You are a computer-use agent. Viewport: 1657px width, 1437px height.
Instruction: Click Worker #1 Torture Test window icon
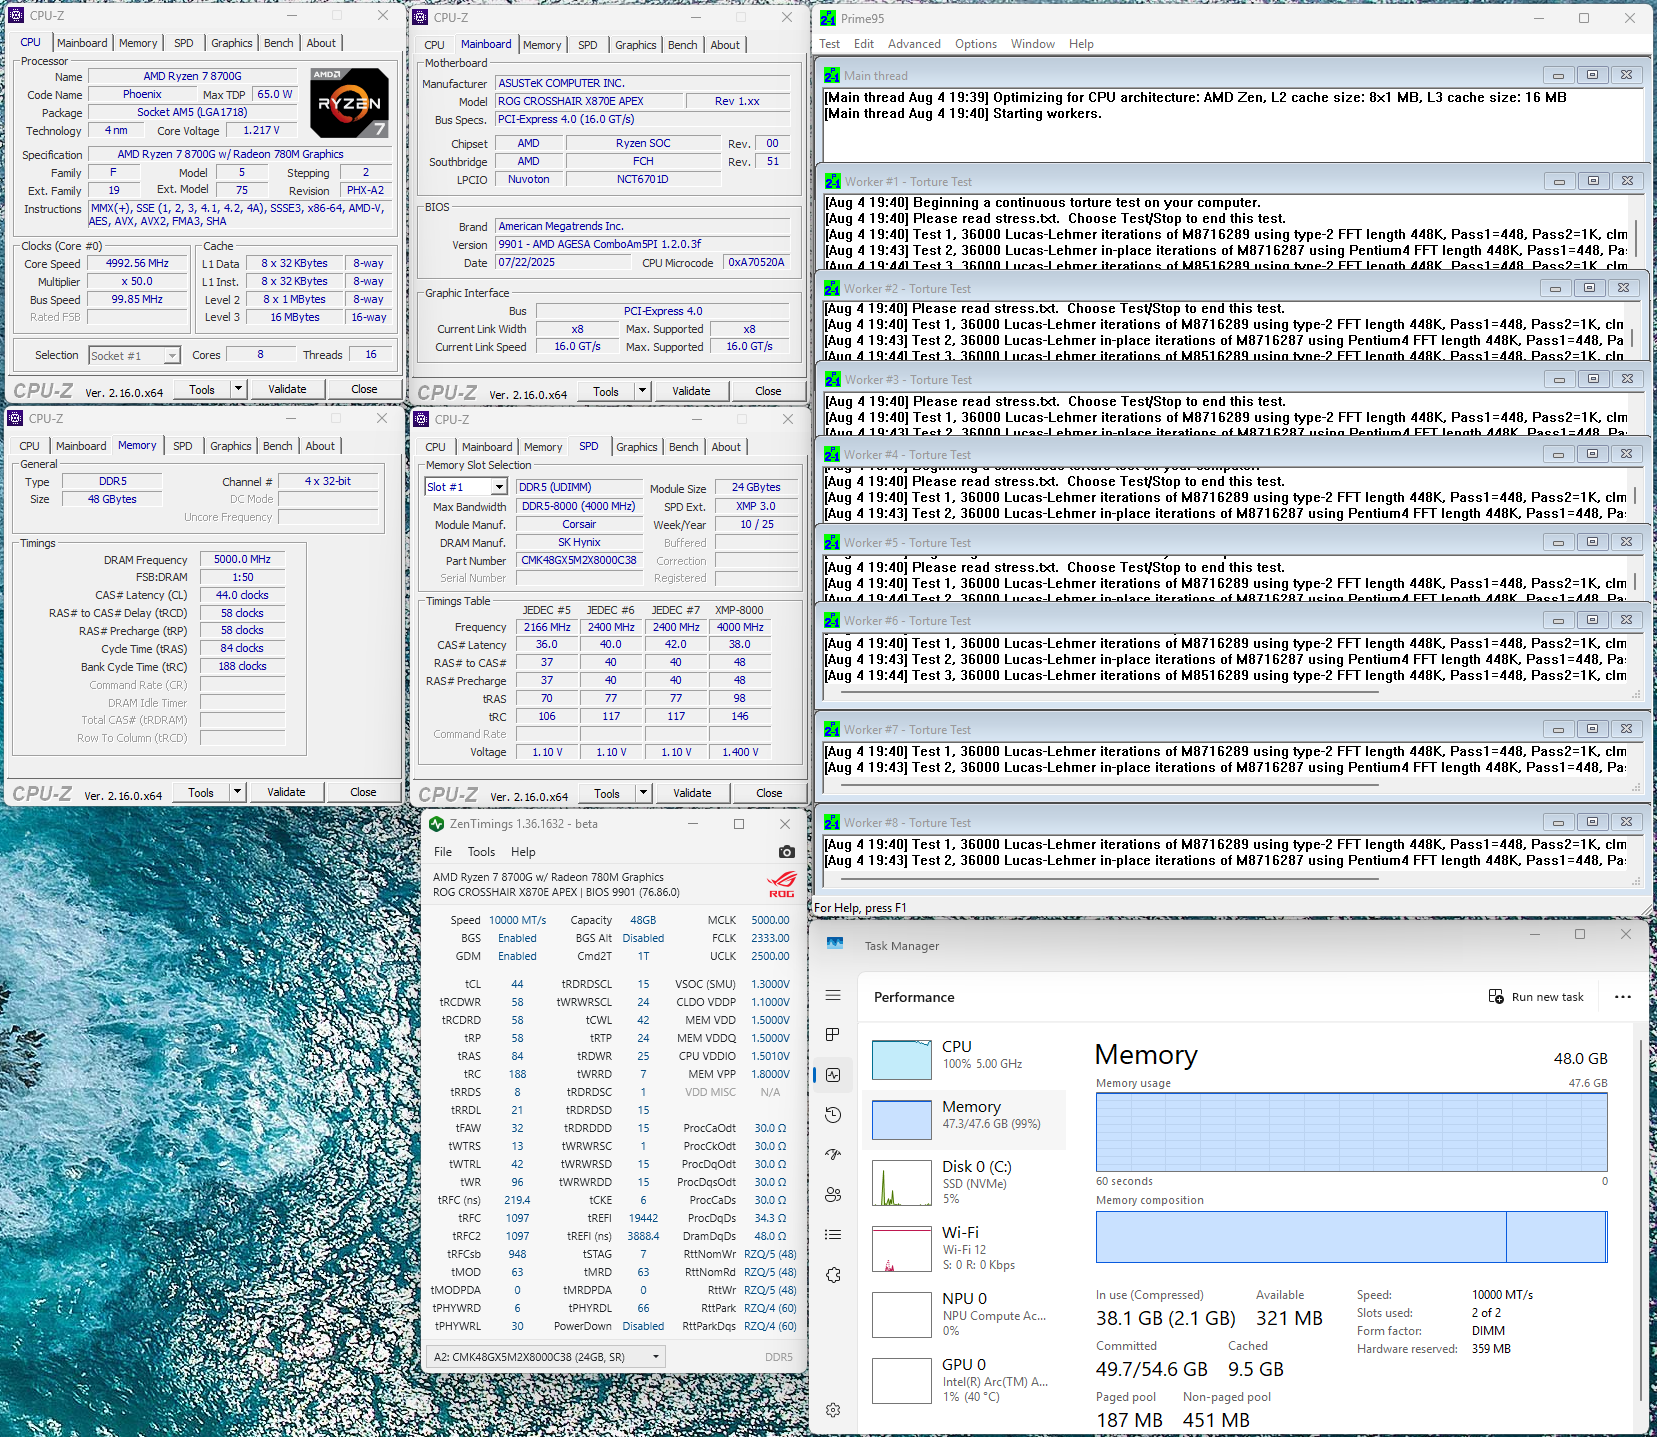pyautogui.click(x=832, y=181)
